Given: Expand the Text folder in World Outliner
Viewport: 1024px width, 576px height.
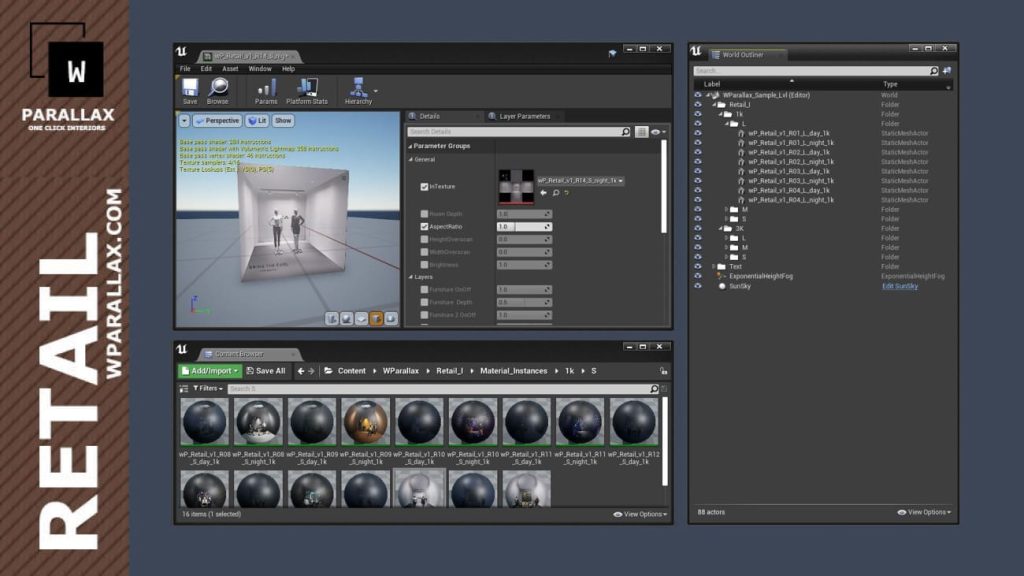Looking at the screenshot, I should (x=713, y=266).
